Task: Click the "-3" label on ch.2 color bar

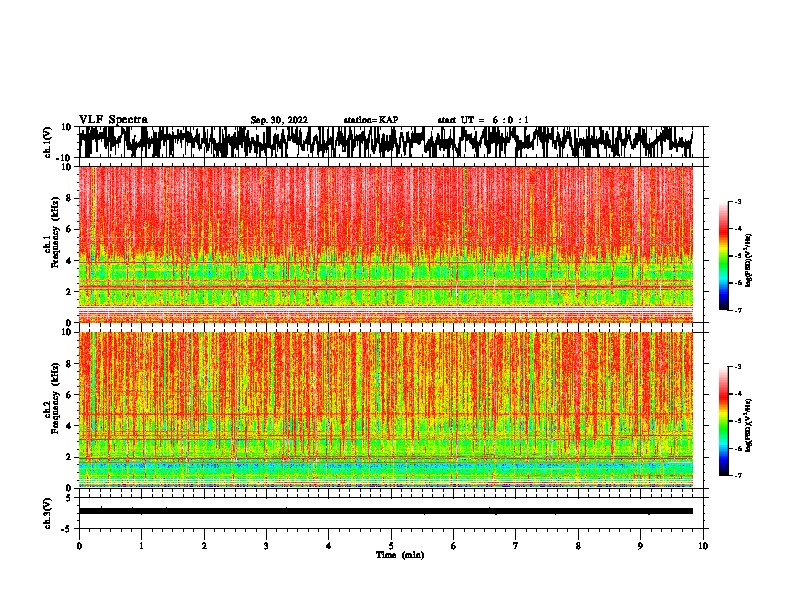Action: pos(737,366)
